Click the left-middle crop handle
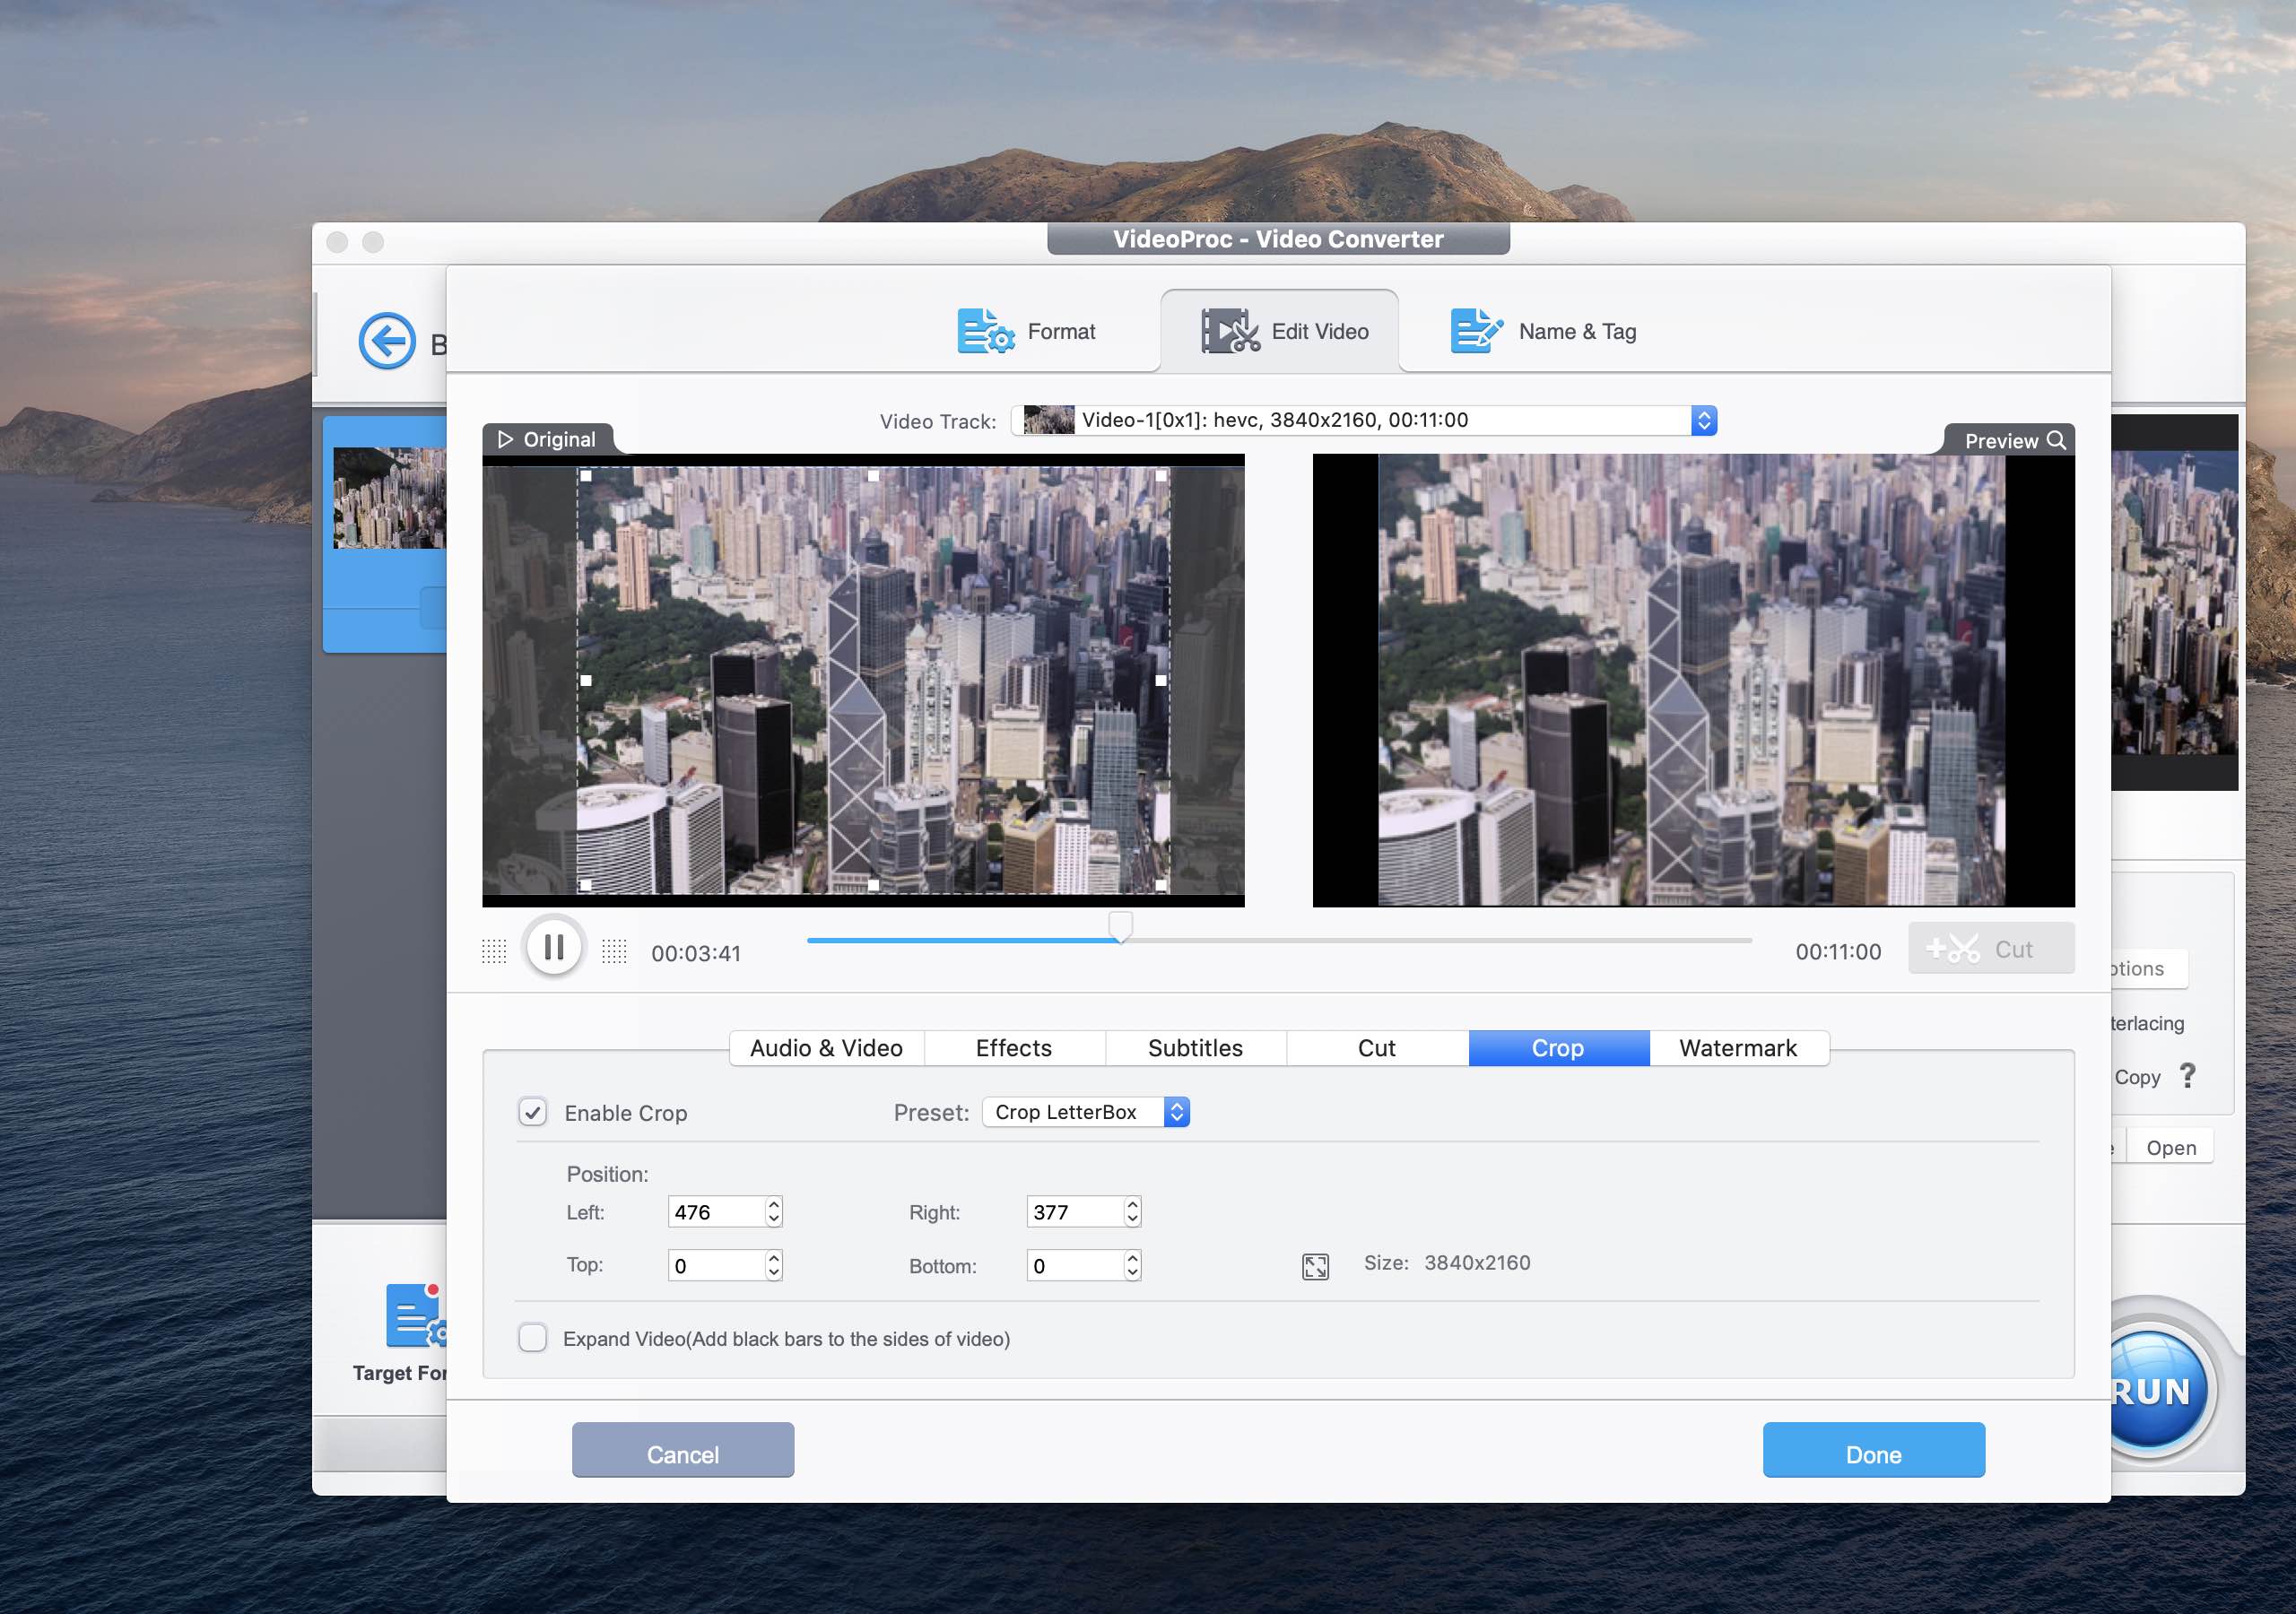This screenshot has width=2296, height=1614. 586,680
